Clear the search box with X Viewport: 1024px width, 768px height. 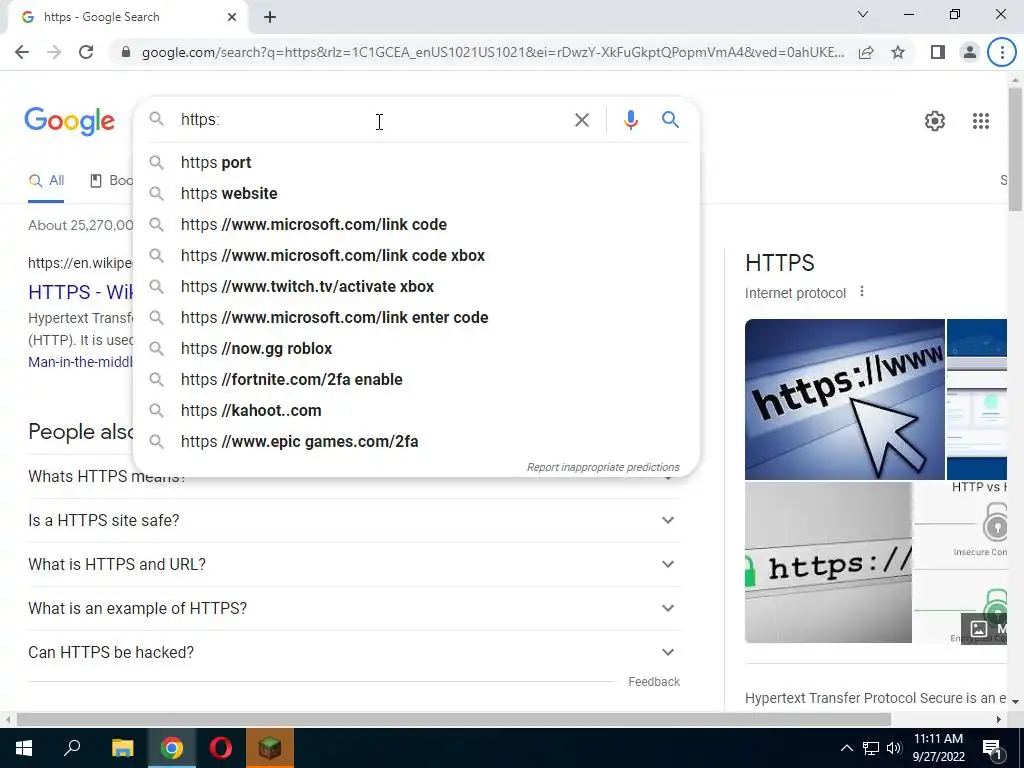point(581,120)
